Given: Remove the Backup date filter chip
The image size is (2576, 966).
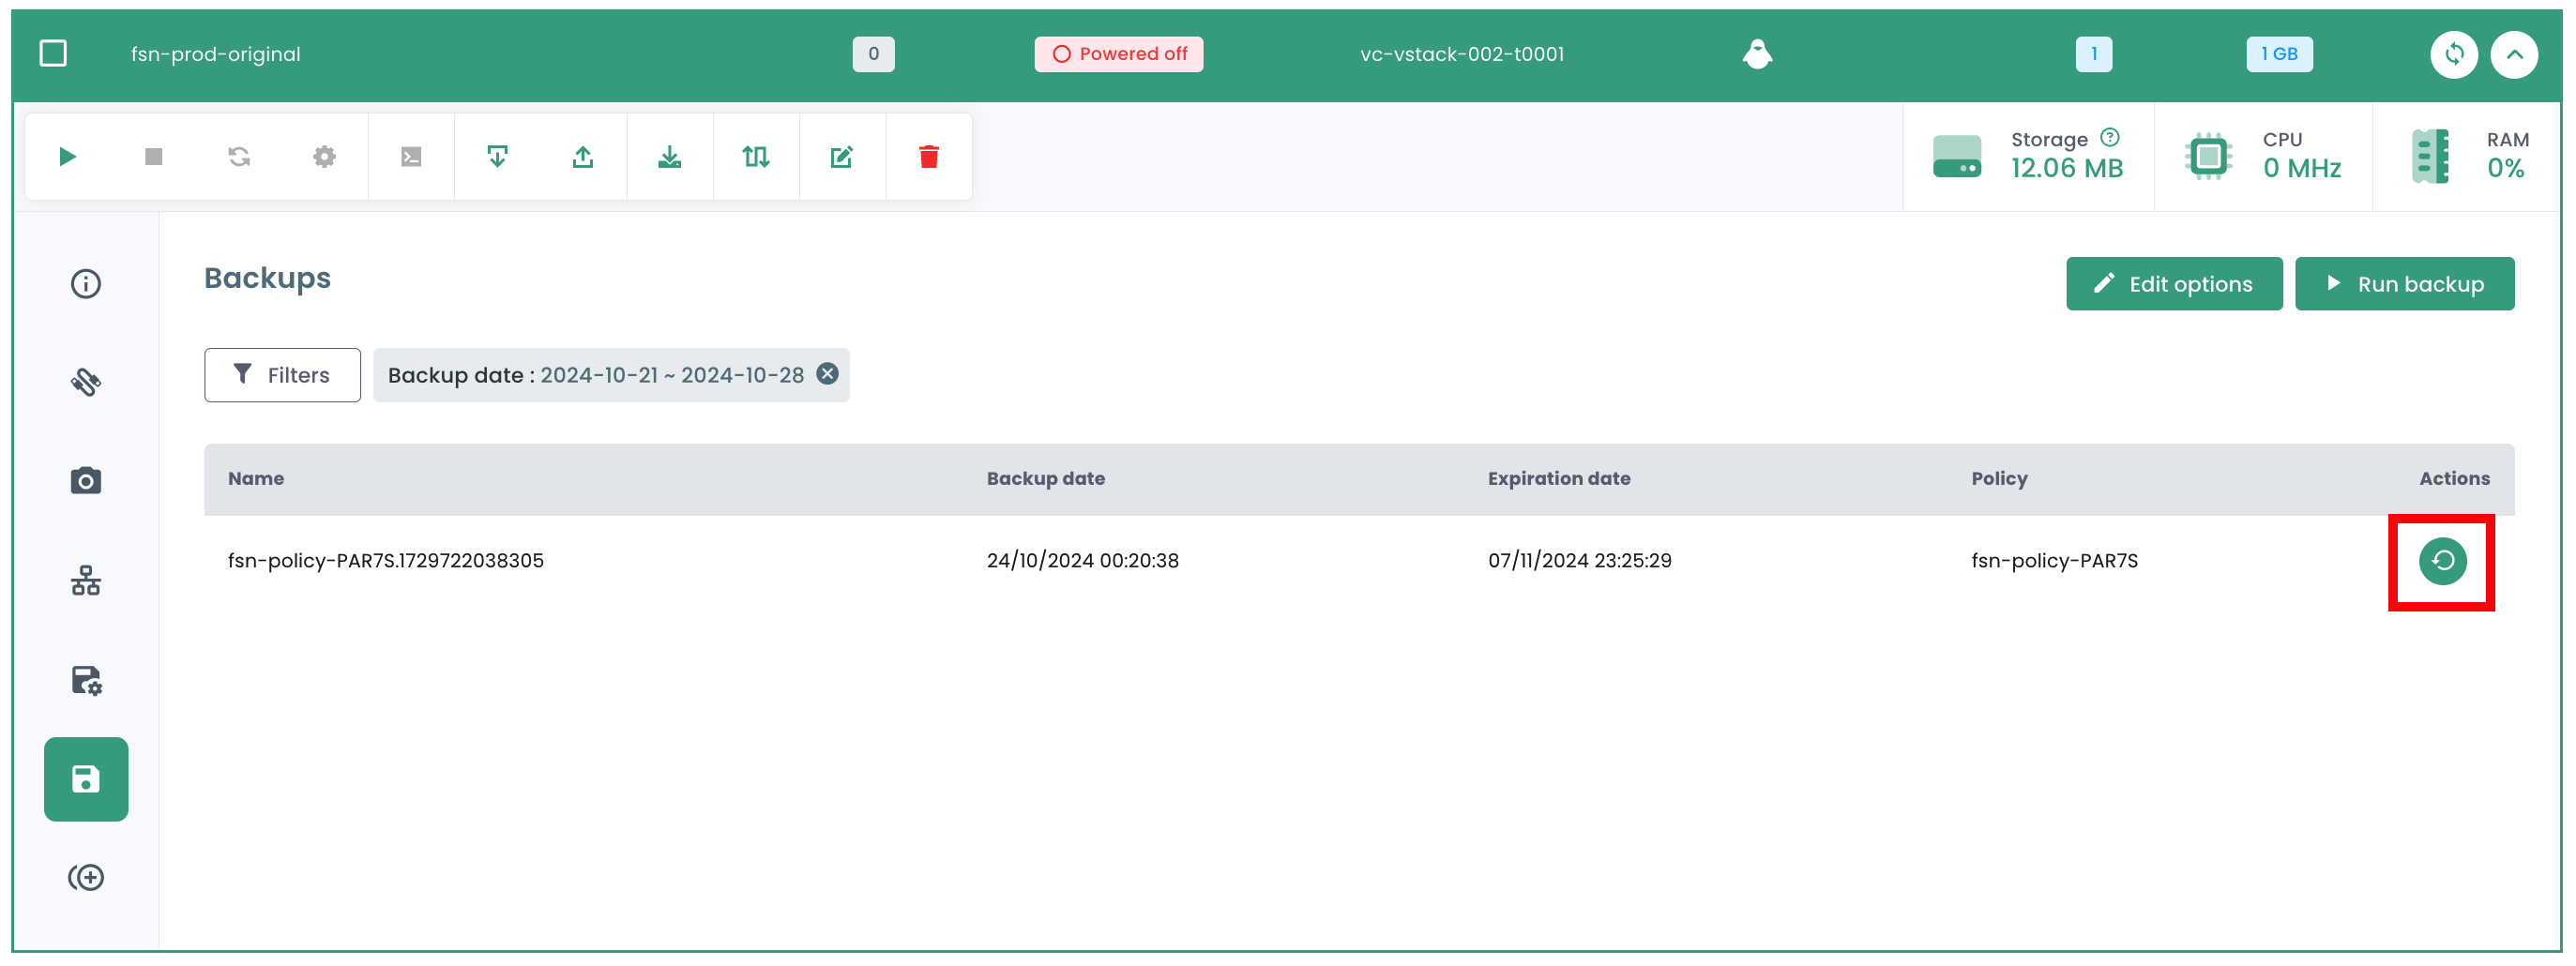Looking at the screenshot, I should tap(827, 374).
